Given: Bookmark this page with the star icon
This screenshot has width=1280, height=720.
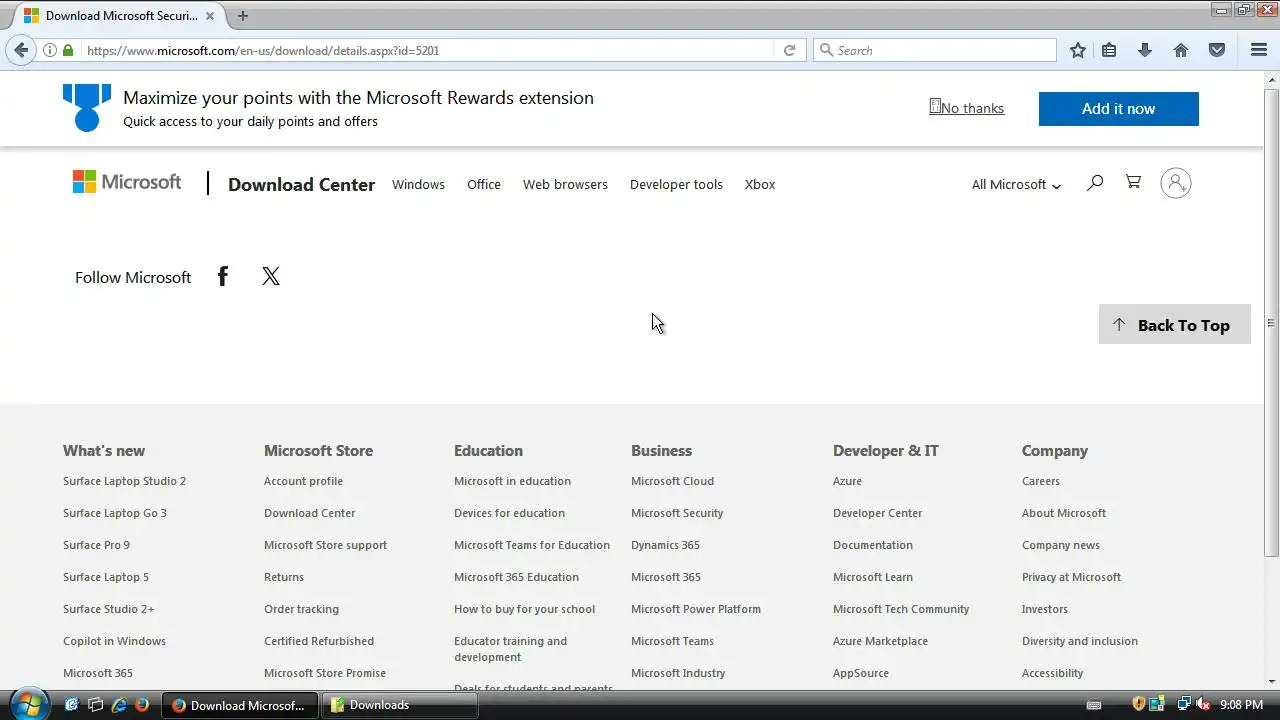Looking at the screenshot, I should tap(1078, 50).
